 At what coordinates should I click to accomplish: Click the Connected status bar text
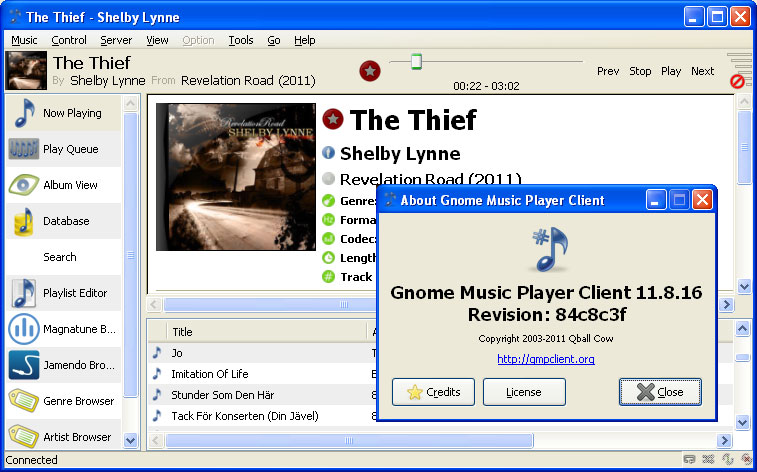pos(31,460)
